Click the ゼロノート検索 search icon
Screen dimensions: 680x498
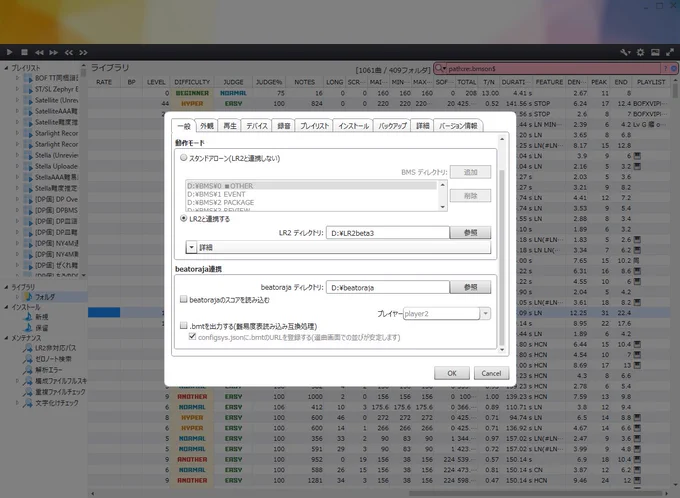tap(28, 359)
